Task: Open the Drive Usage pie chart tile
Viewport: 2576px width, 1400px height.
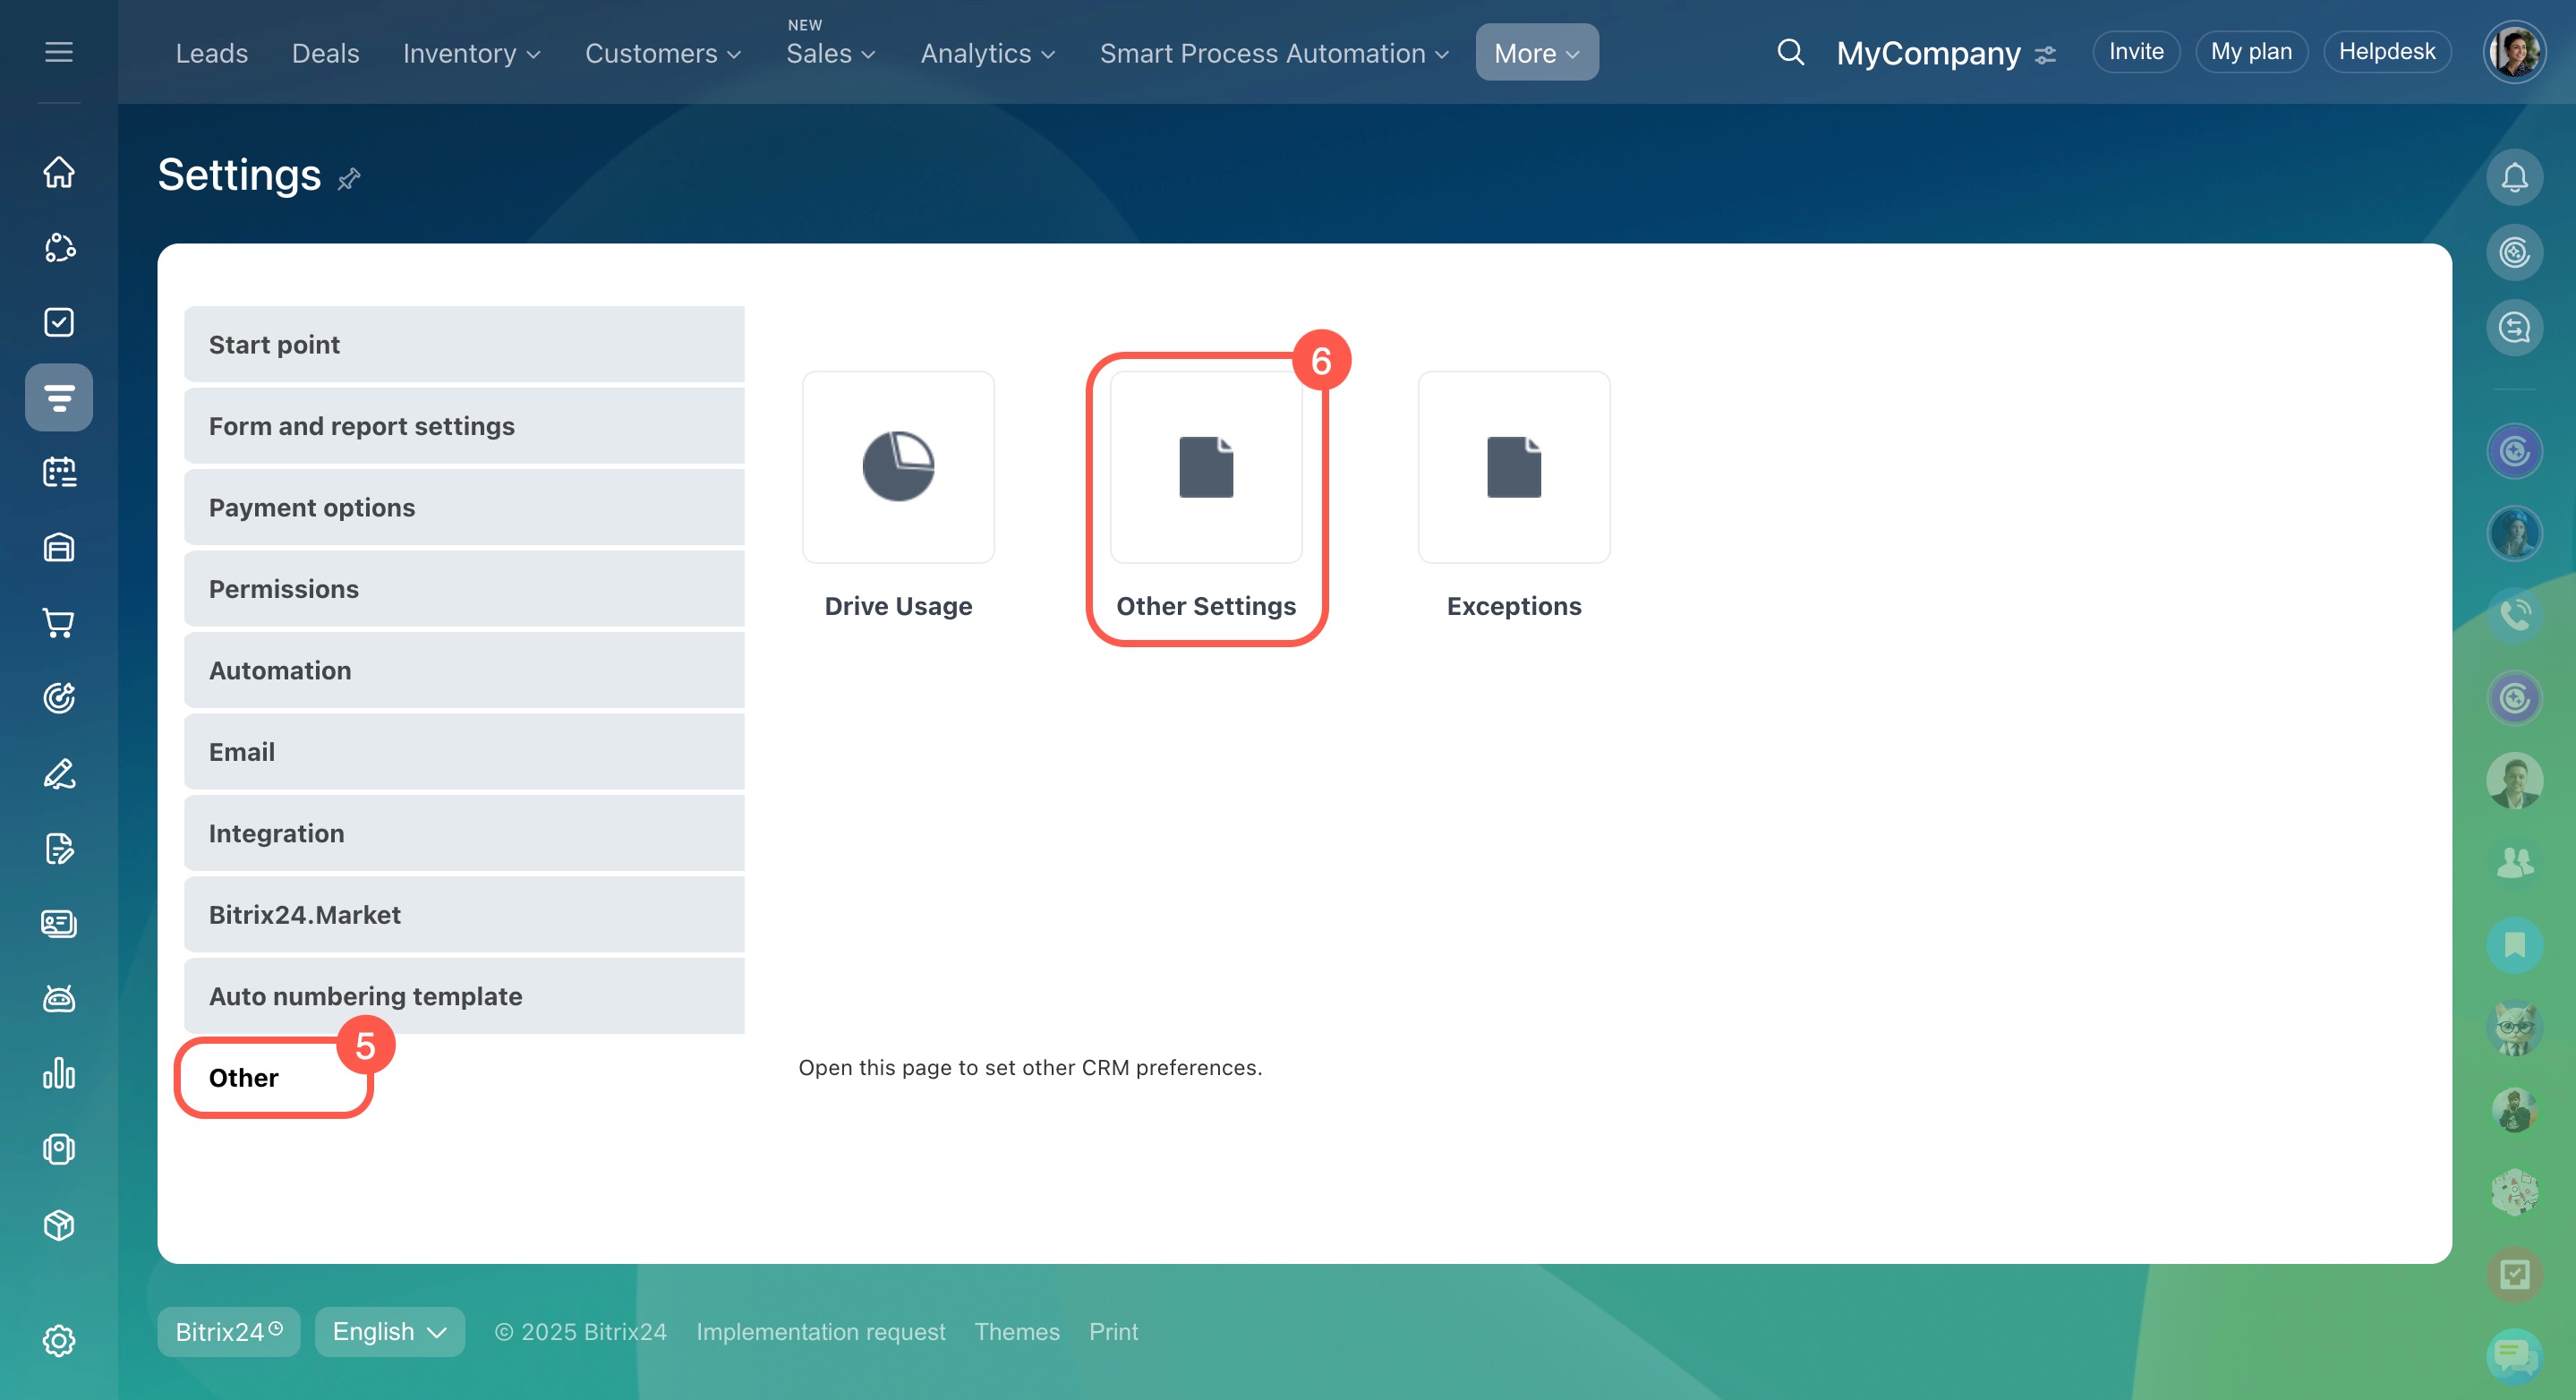Action: [x=898, y=467]
